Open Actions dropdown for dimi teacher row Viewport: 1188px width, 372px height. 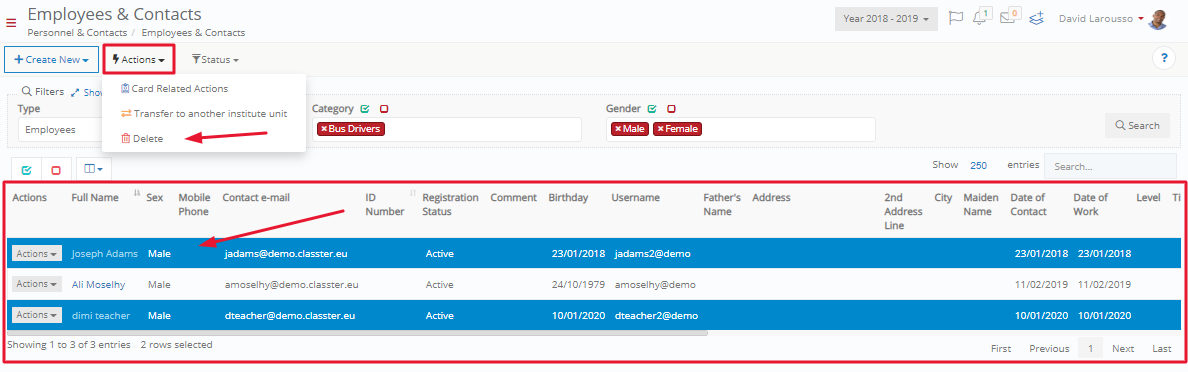[x=36, y=314]
